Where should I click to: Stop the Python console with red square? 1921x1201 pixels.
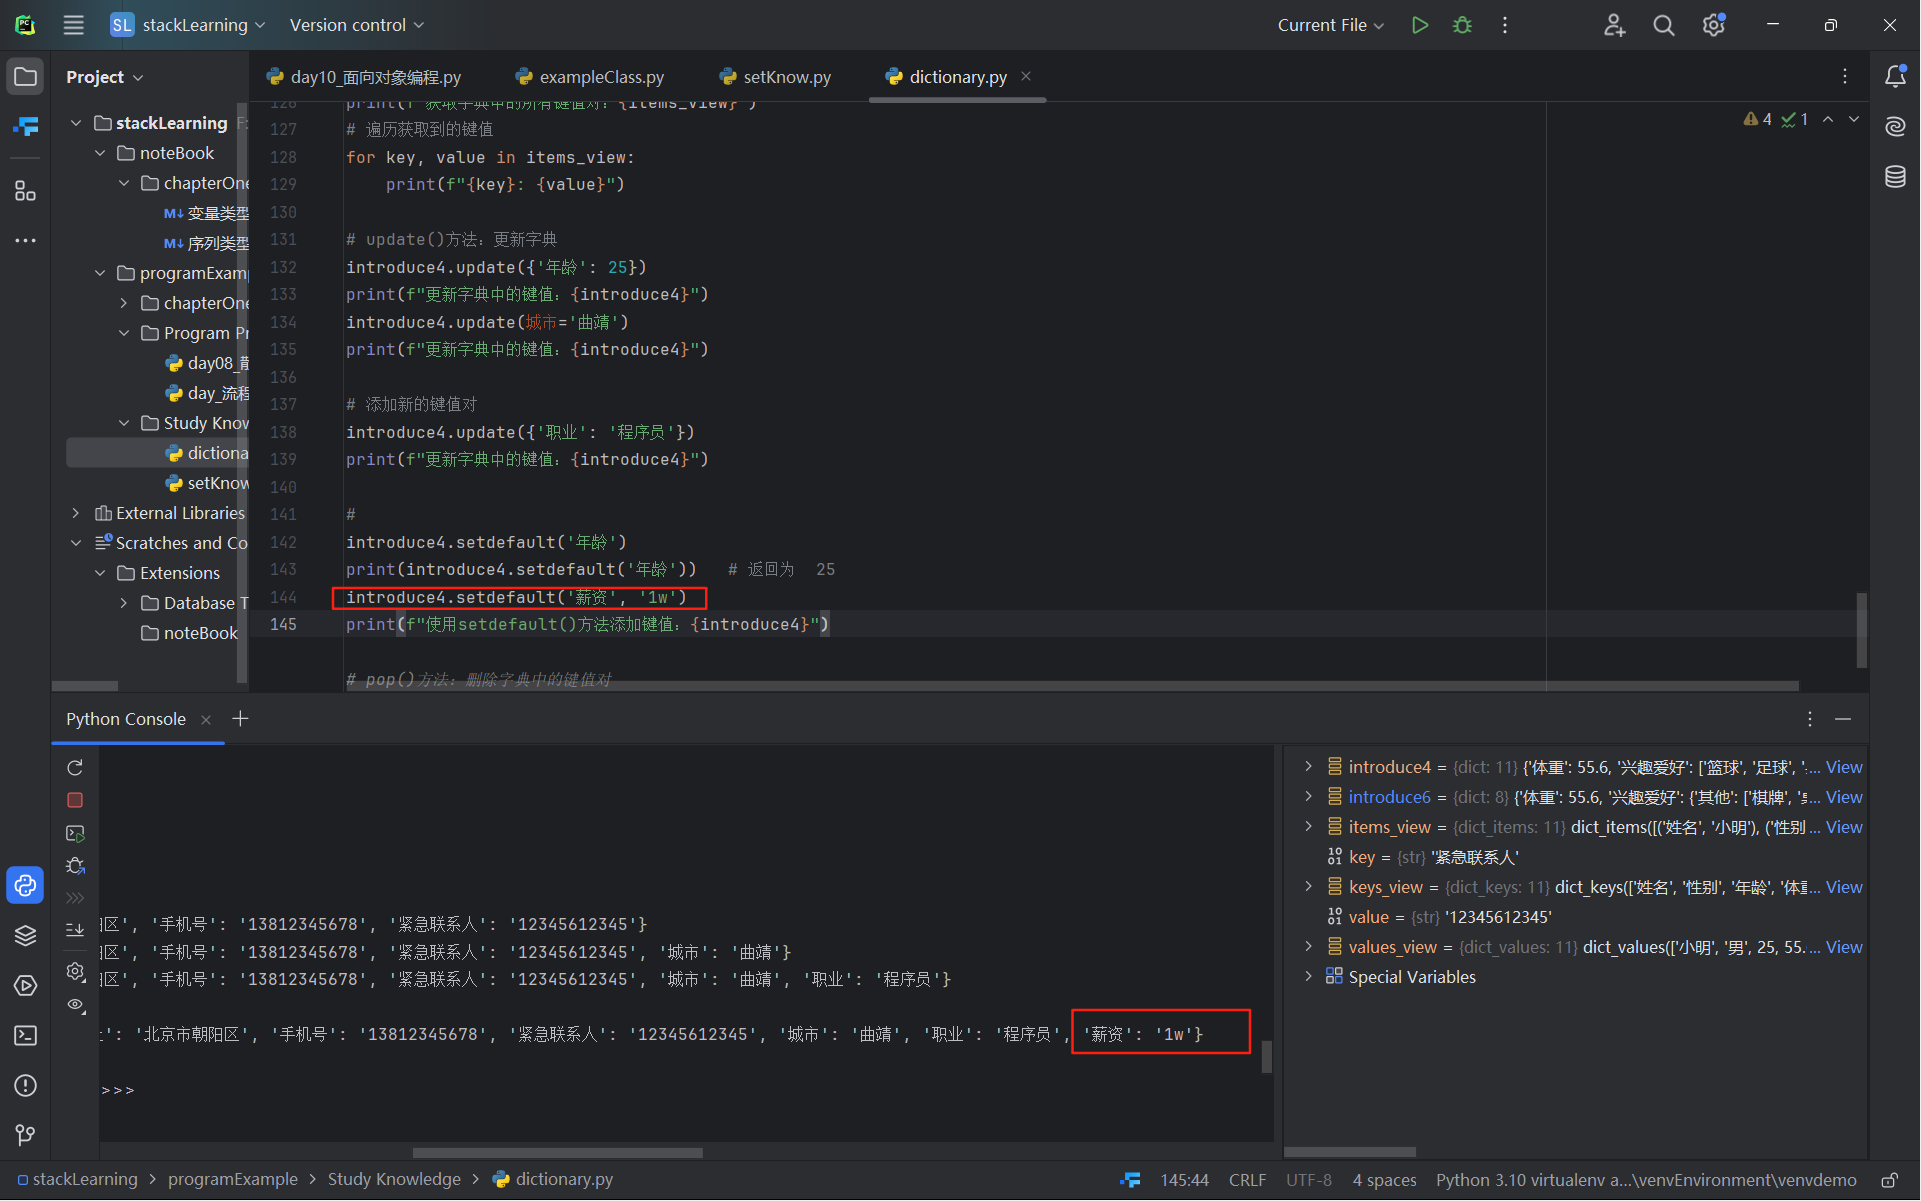[x=75, y=800]
